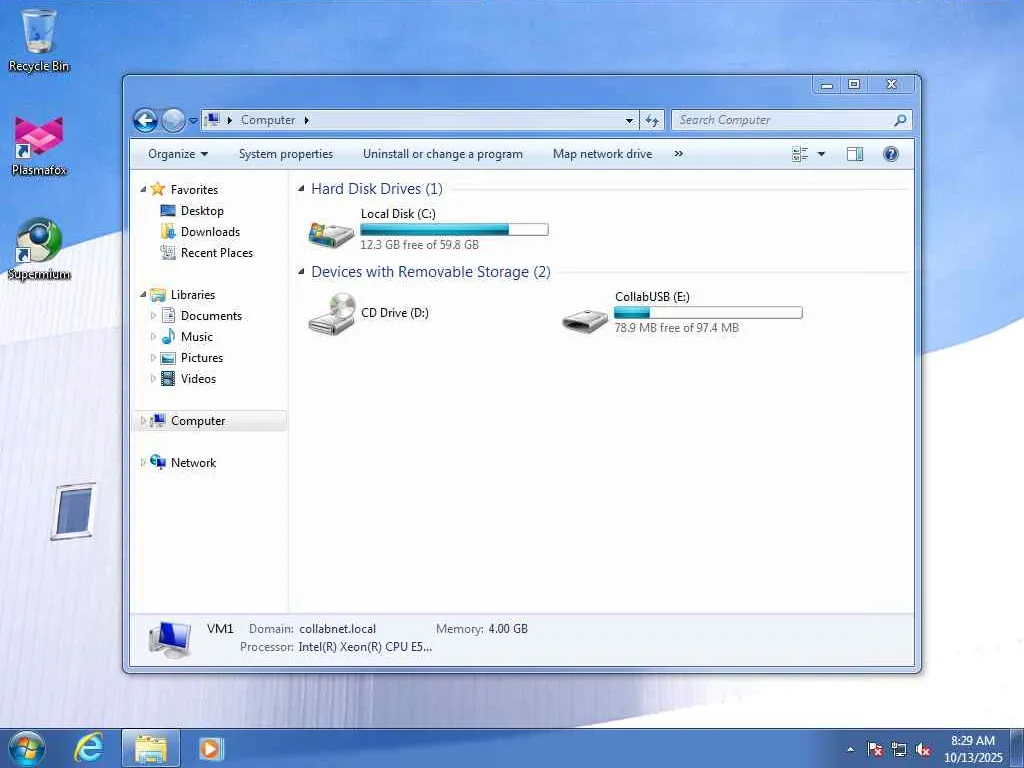The height and width of the screenshot is (768, 1024).
Task: Click the 12.3 GB free of 59.8 GB text
Action: (x=419, y=245)
